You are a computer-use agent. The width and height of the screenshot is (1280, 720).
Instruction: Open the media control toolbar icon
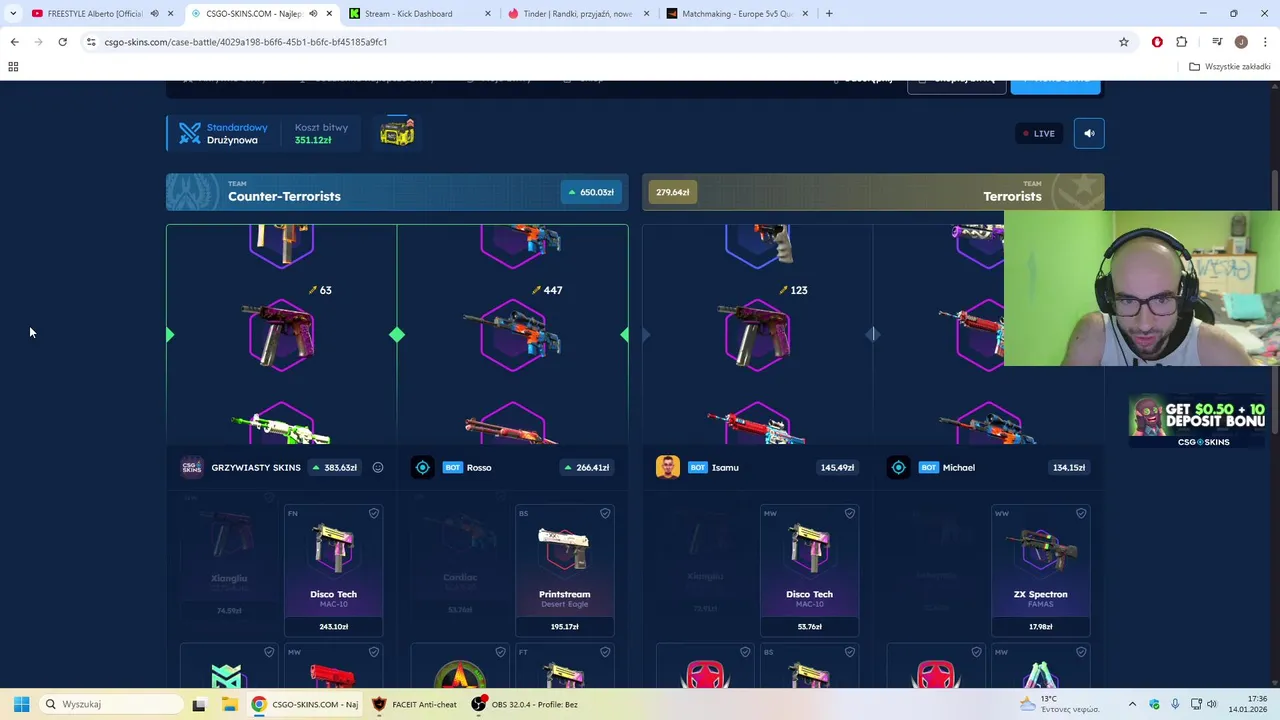click(1217, 42)
